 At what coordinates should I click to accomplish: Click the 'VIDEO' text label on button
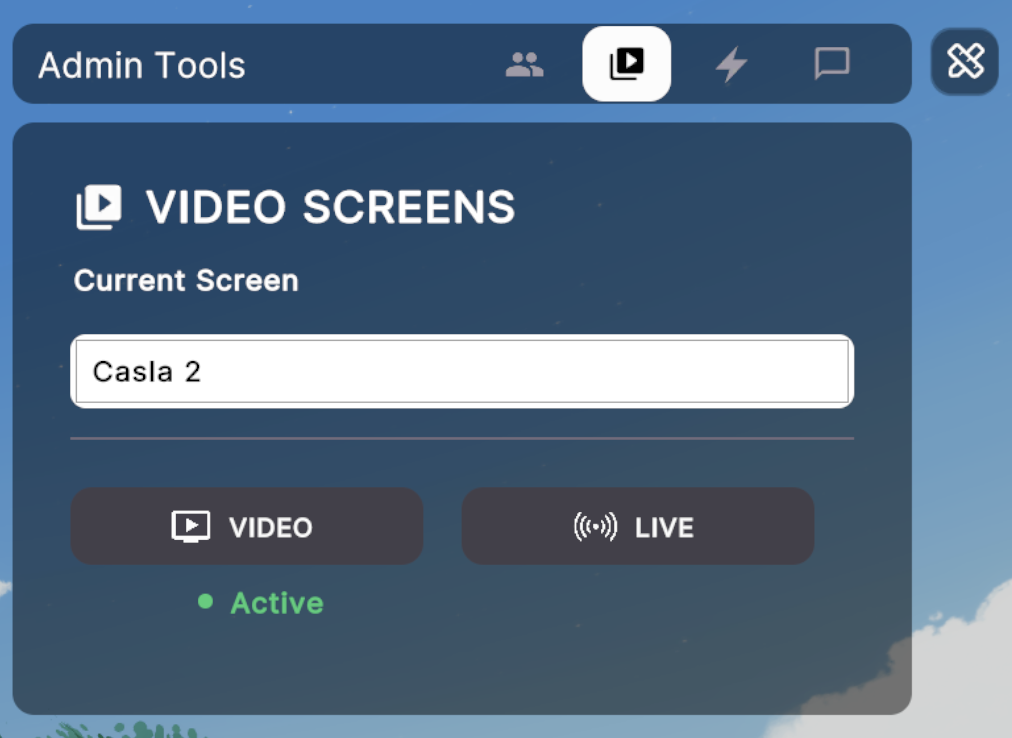271,527
